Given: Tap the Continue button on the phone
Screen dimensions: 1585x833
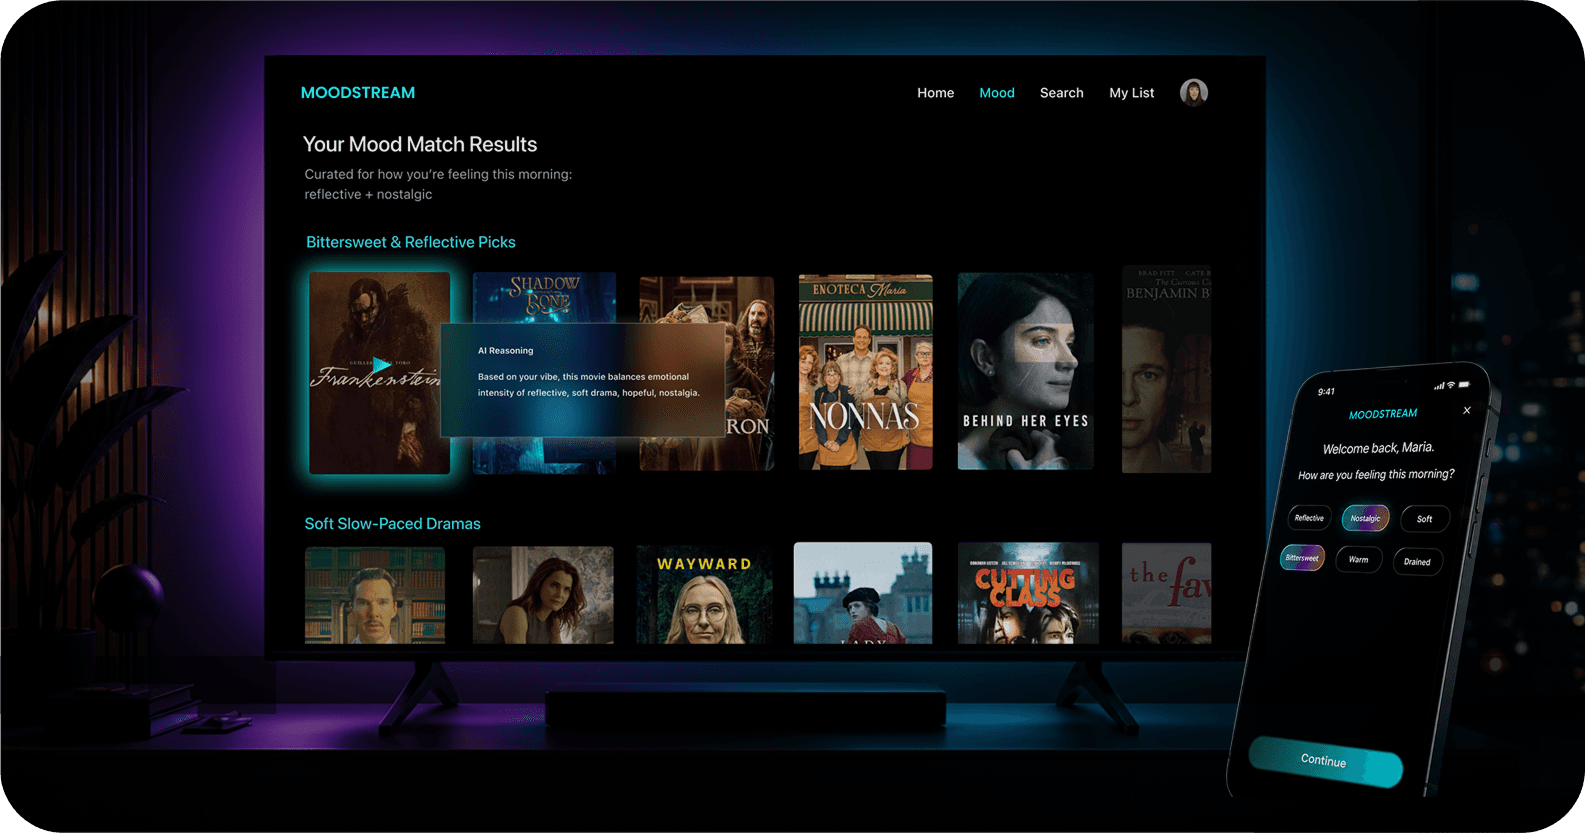Looking at the screenshot, I should point(1325,762).
